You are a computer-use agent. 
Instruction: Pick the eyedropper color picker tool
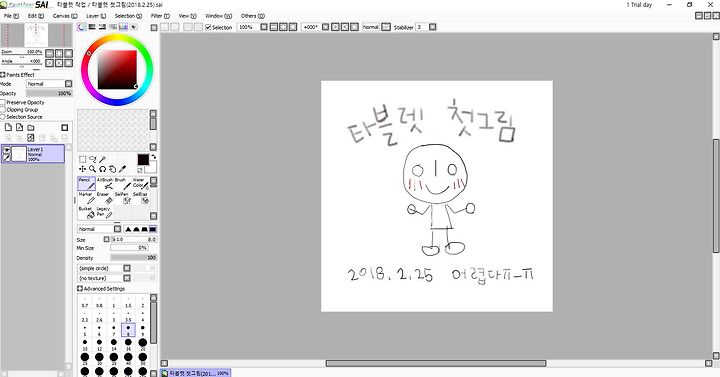122,169
